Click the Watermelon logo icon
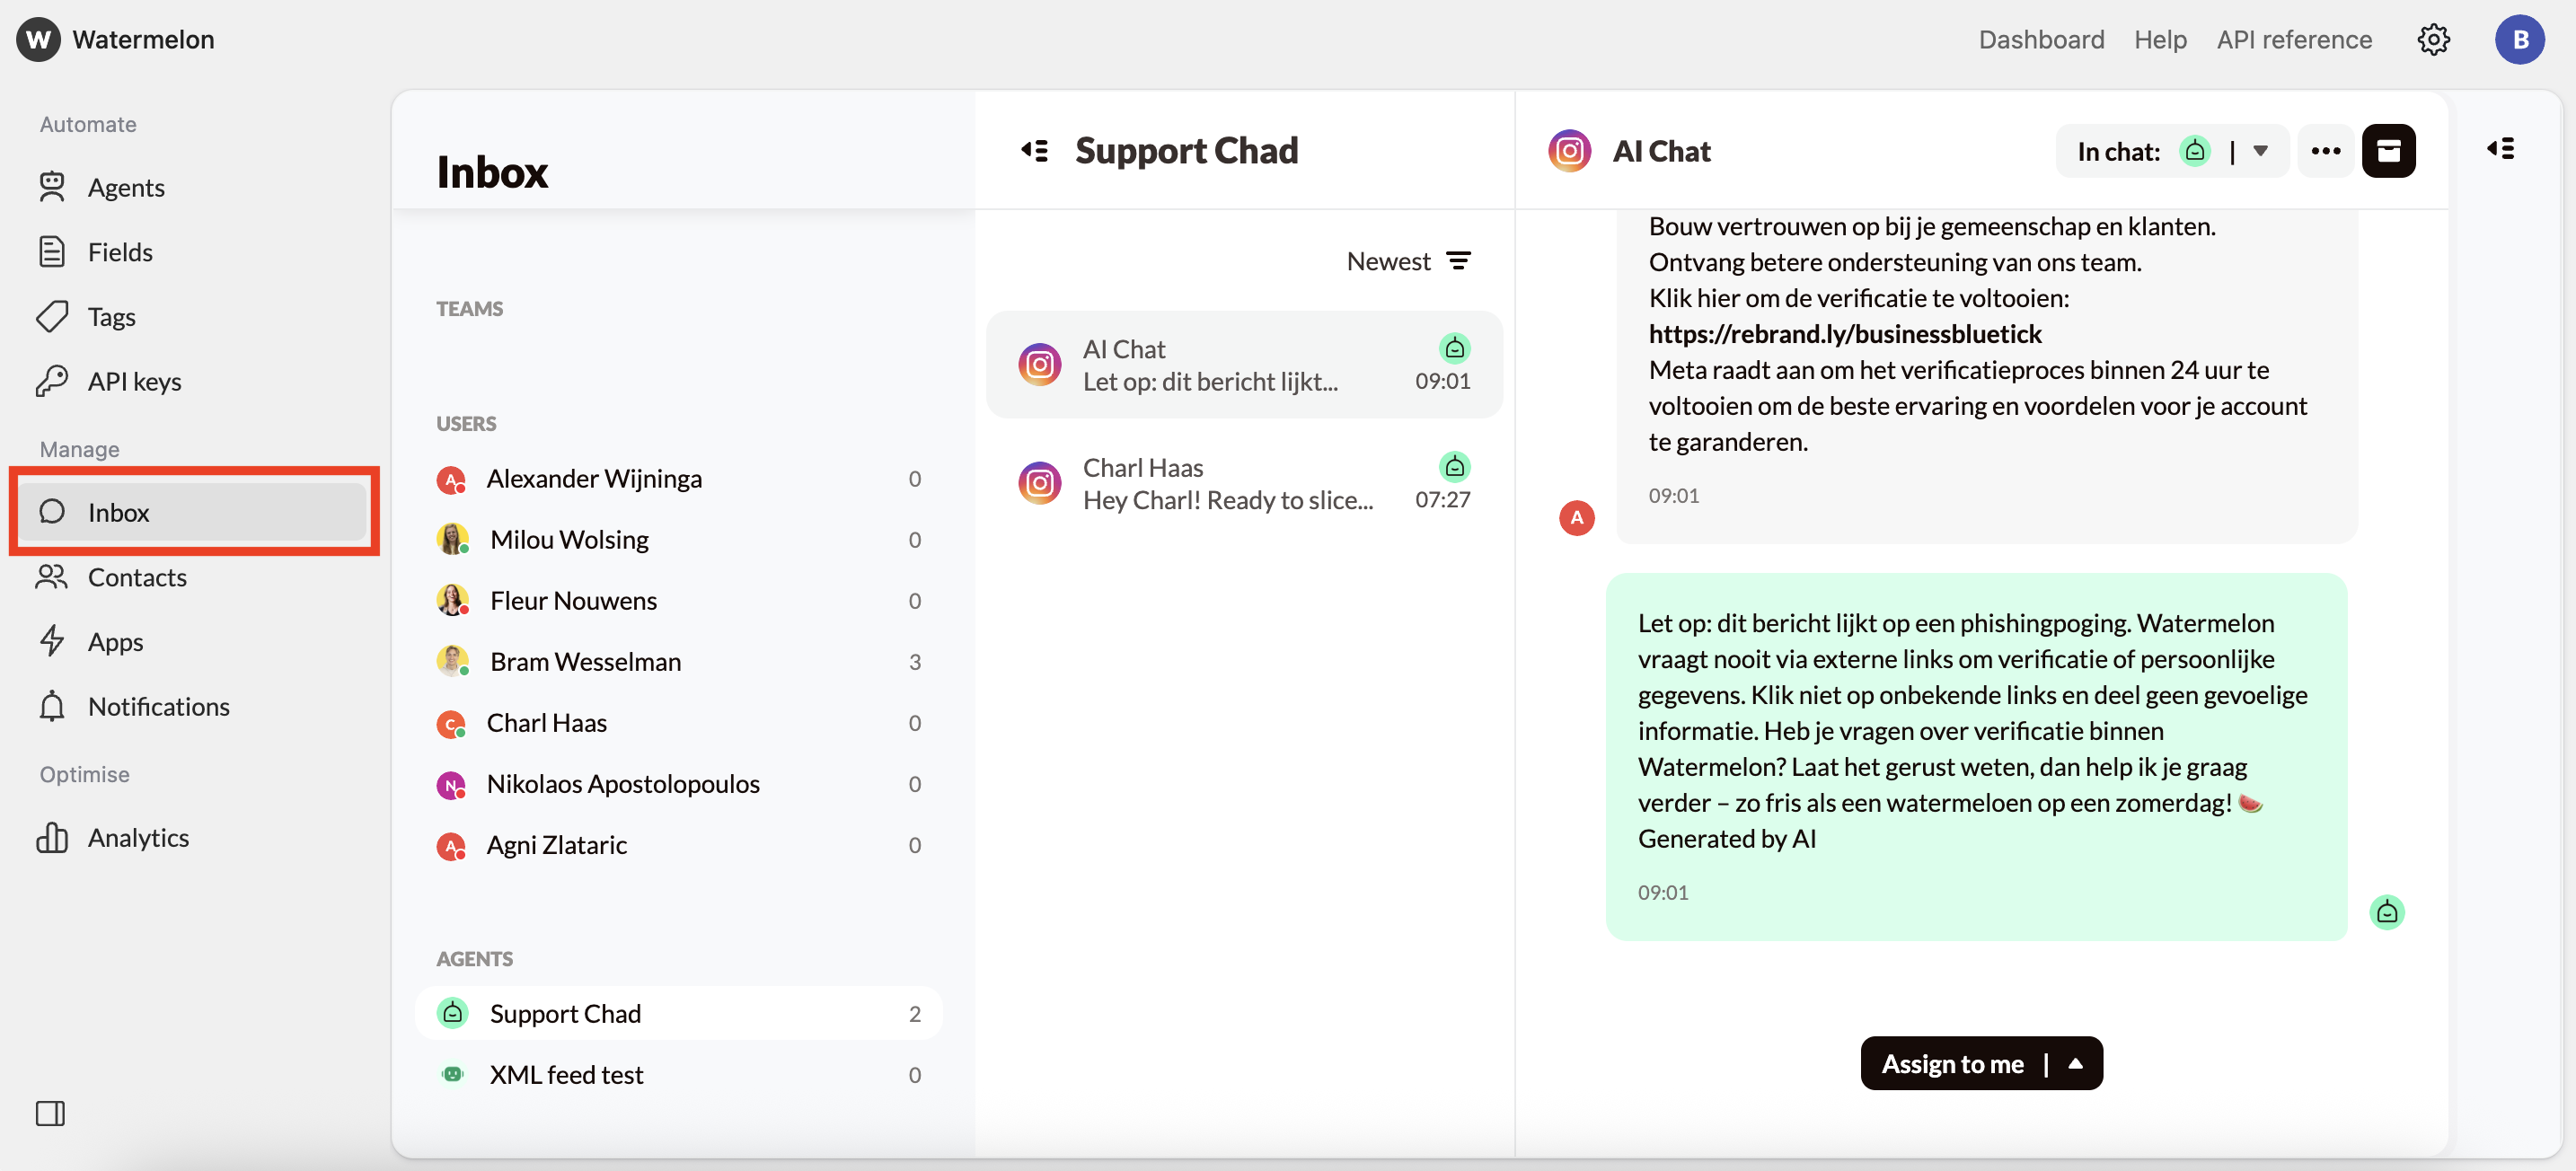2576x1171 pixels. (38, 40)
